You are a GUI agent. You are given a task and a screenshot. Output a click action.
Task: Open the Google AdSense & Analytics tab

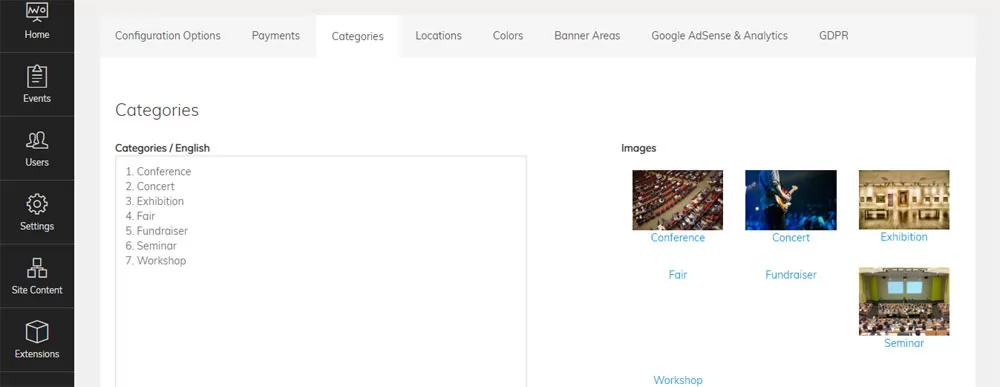pos(719,36)
